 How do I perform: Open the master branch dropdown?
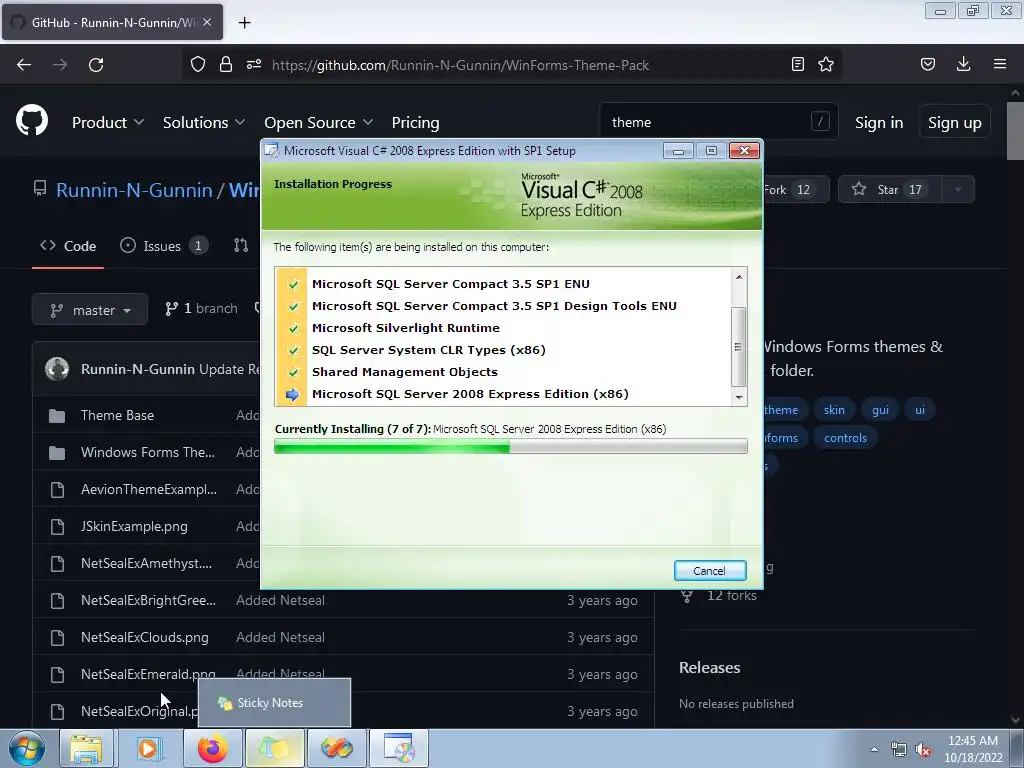point(90,310)
